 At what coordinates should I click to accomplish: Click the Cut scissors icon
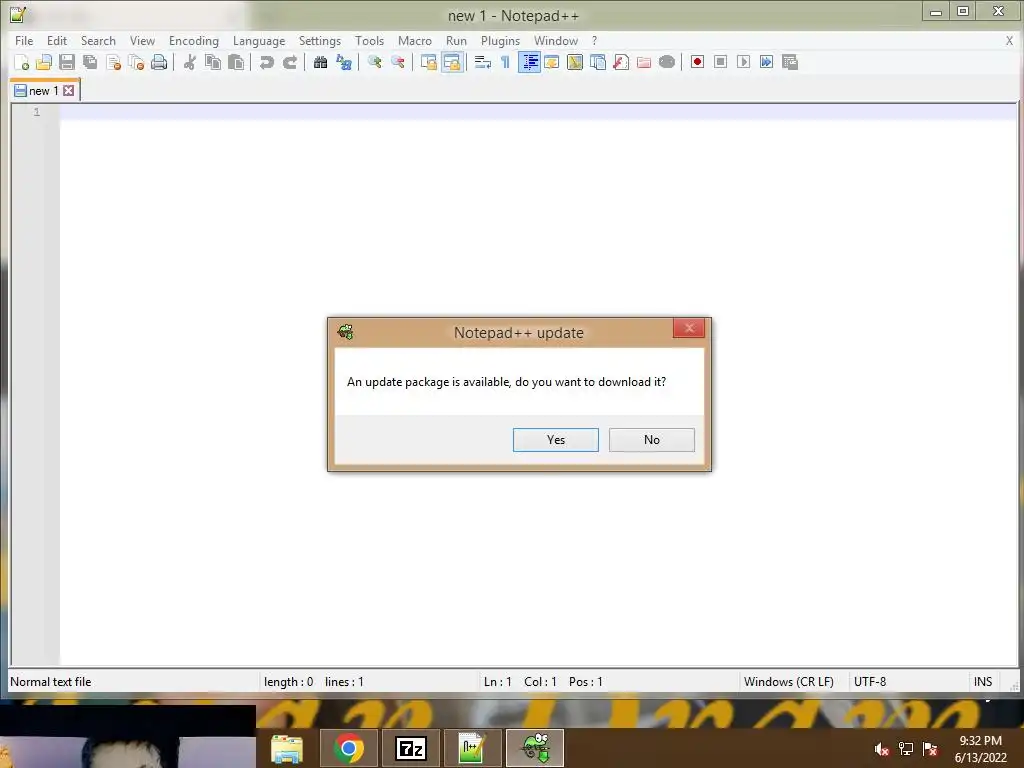point(189,62)
